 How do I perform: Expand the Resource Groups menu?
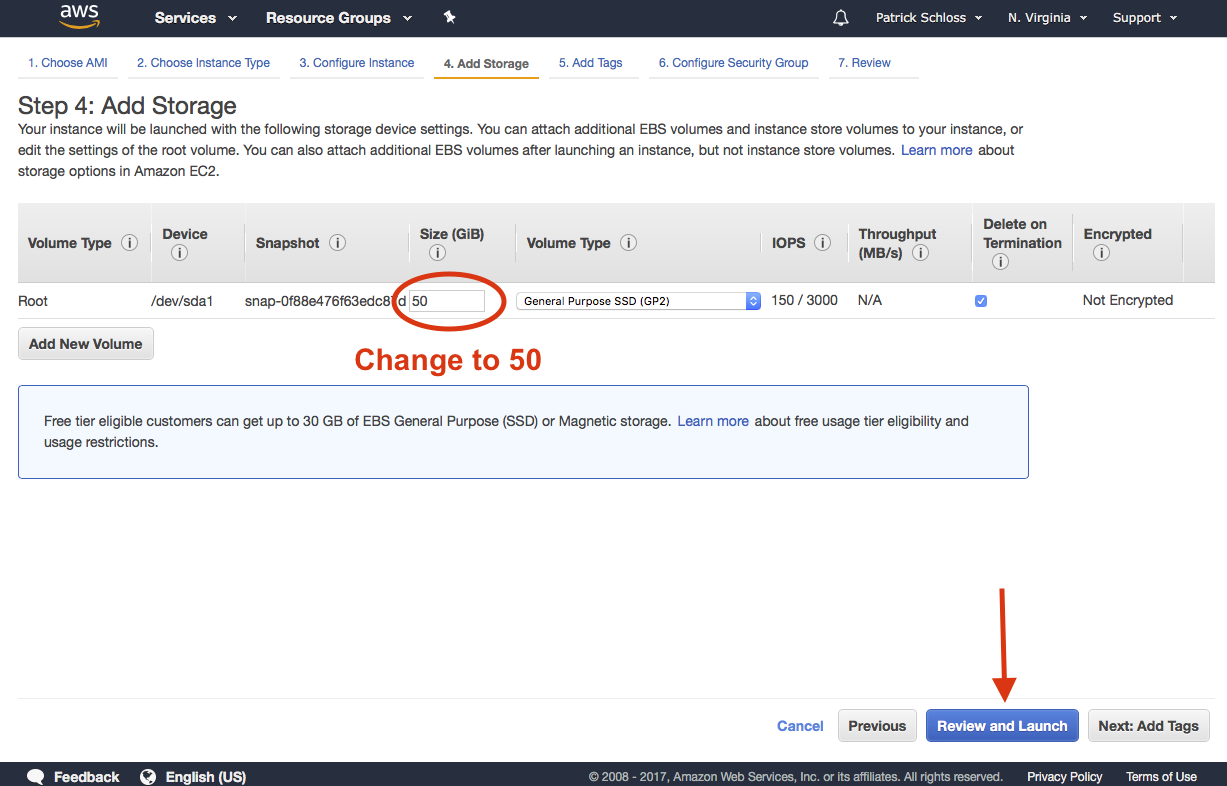(338, 18)
